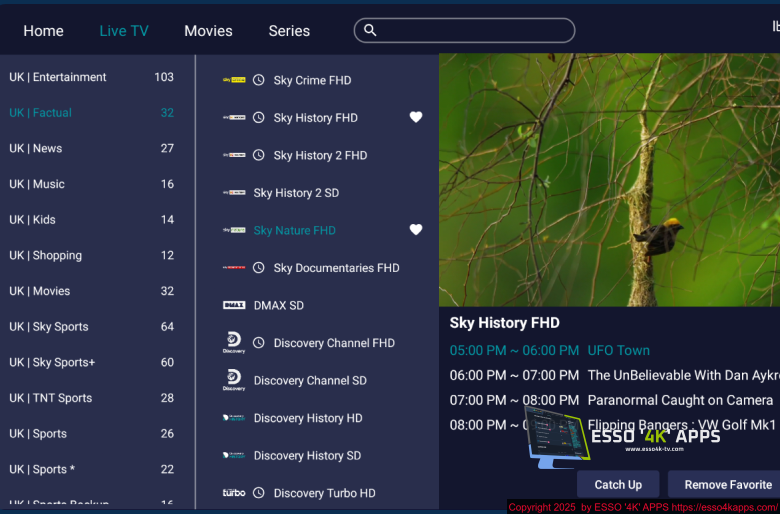
Task: Select the UK | TNT Sports category
Action: [92, 398]
